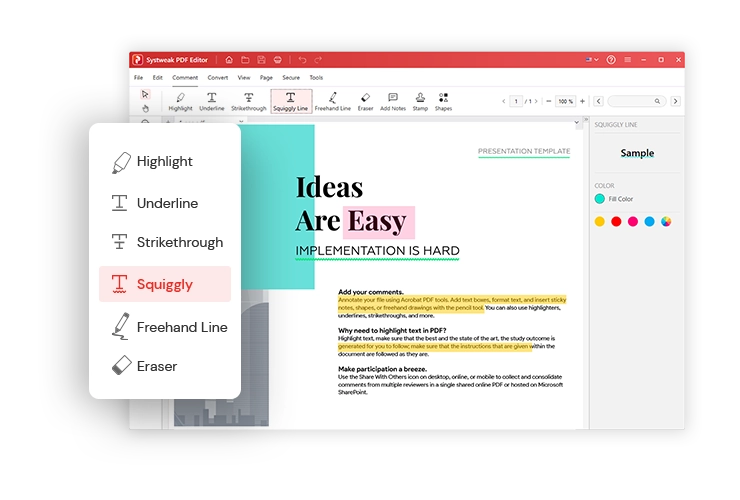
Task: Open the hamburger menu in title bar
Action: [627, 59]
